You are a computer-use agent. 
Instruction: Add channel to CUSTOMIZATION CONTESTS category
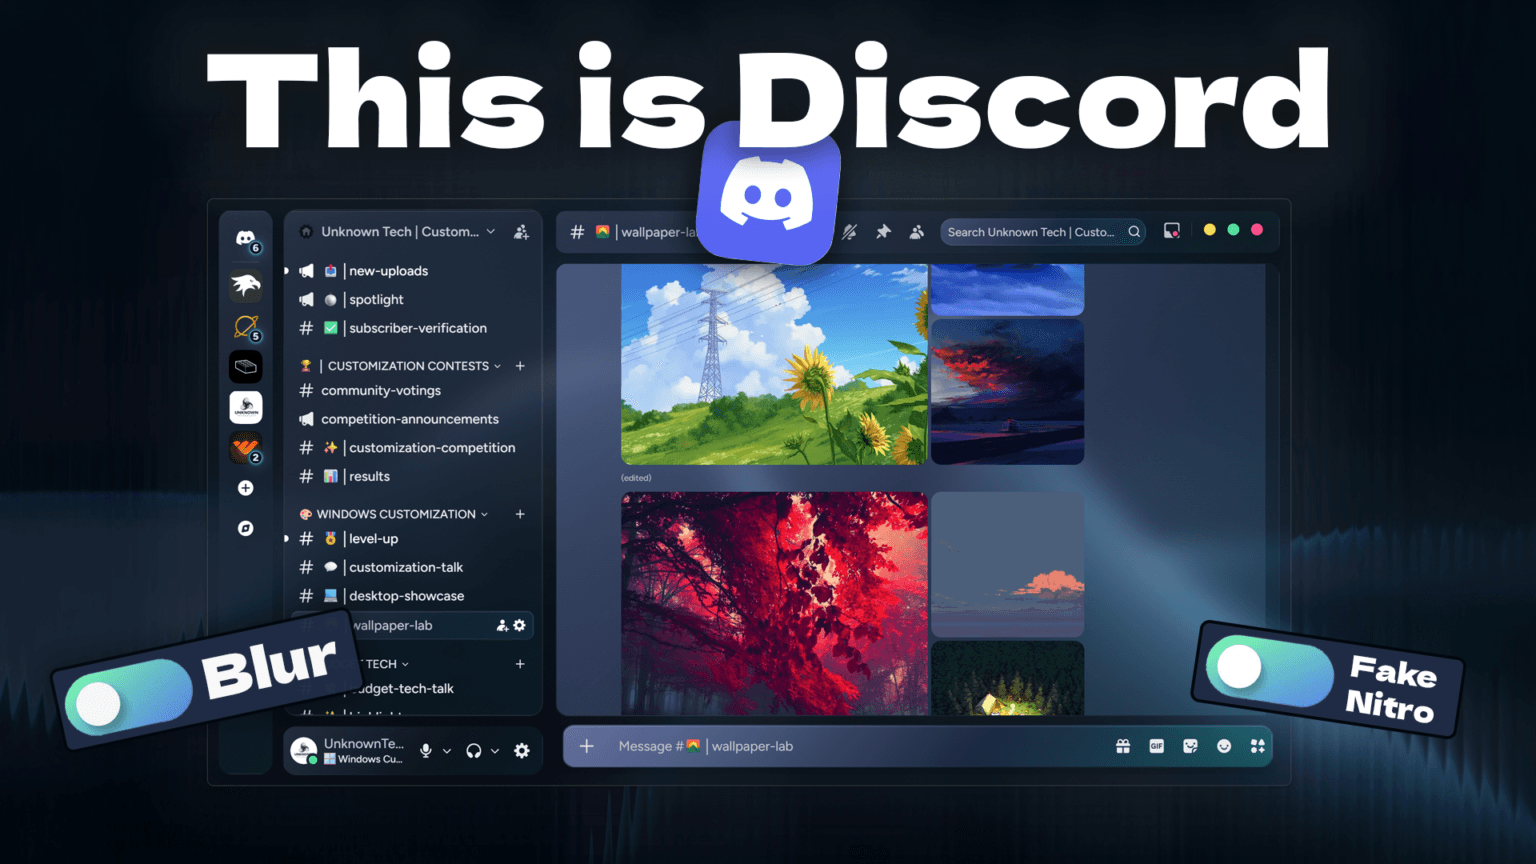[x=520, y=366]
